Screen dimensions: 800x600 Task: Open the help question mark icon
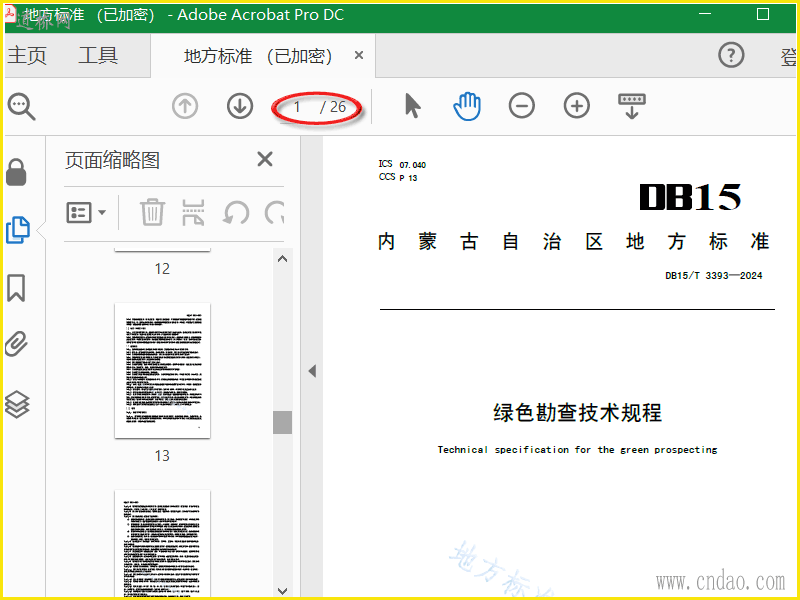731,55
